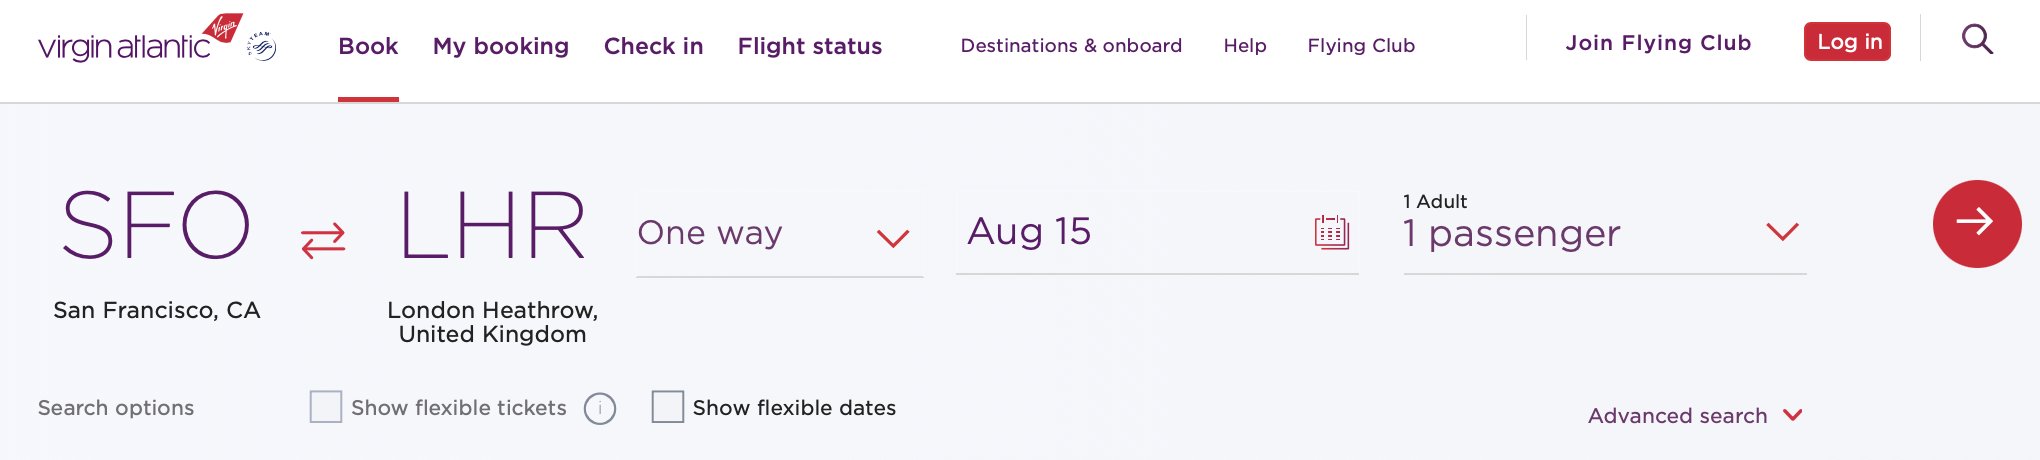Image resolution: width=2040 pixels, height=460 pixels.
Task: Expand Advanced search options
Action: tap(1695, 415)
